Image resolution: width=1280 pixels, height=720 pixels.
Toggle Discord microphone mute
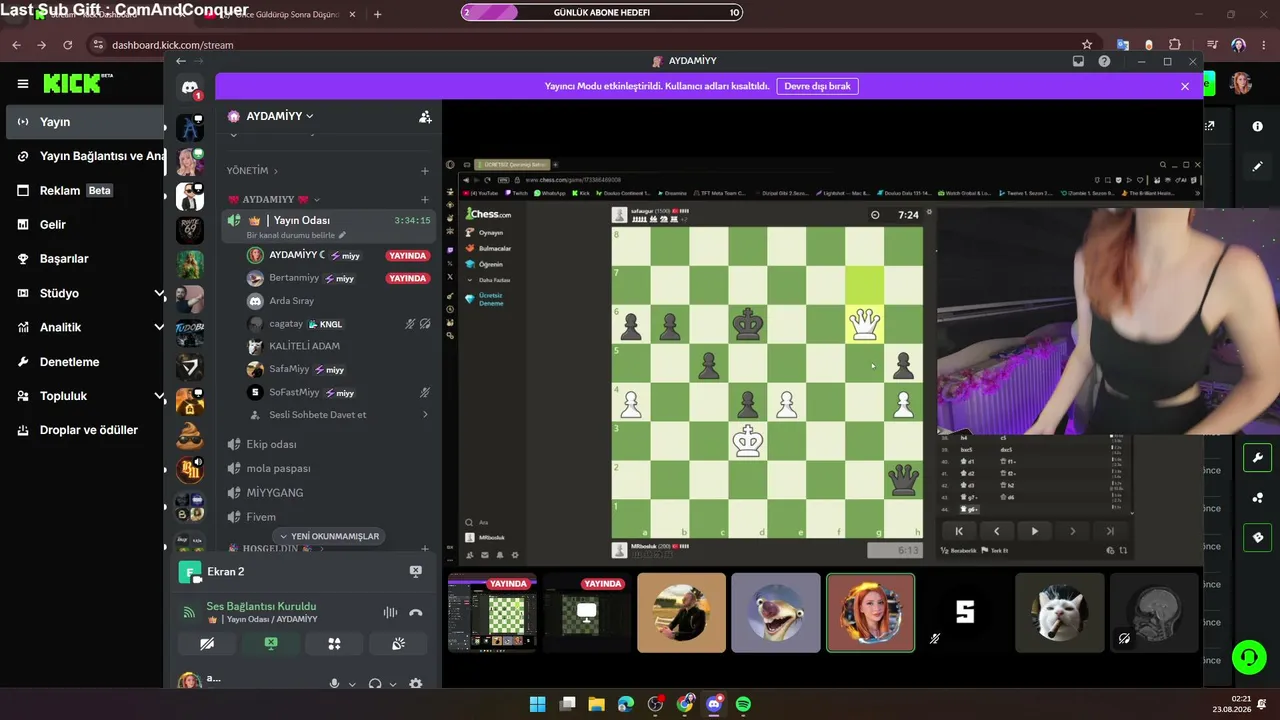click(x=335, y=684)
